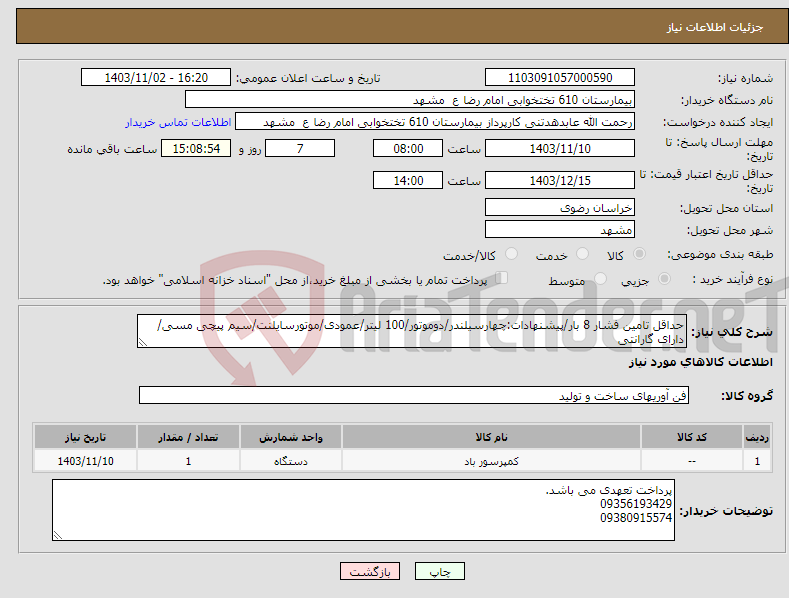Click the goods group field فن آوریهای ساخت

(414, 396)
